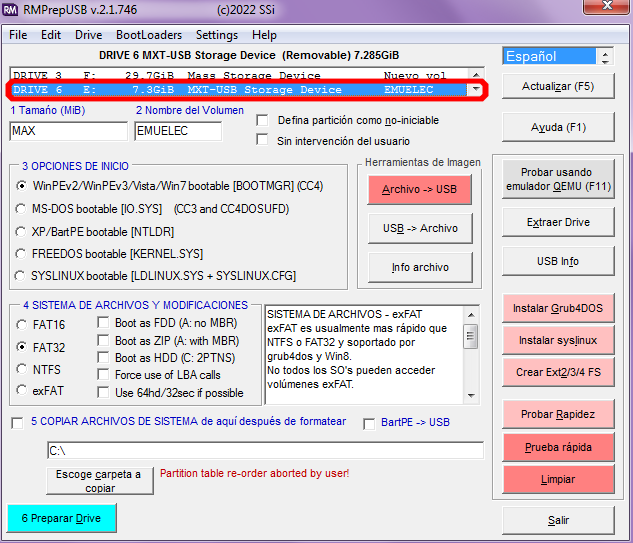Open the Edit menu
The height and width of the screenshot is (543, 633).
(51, 35)
